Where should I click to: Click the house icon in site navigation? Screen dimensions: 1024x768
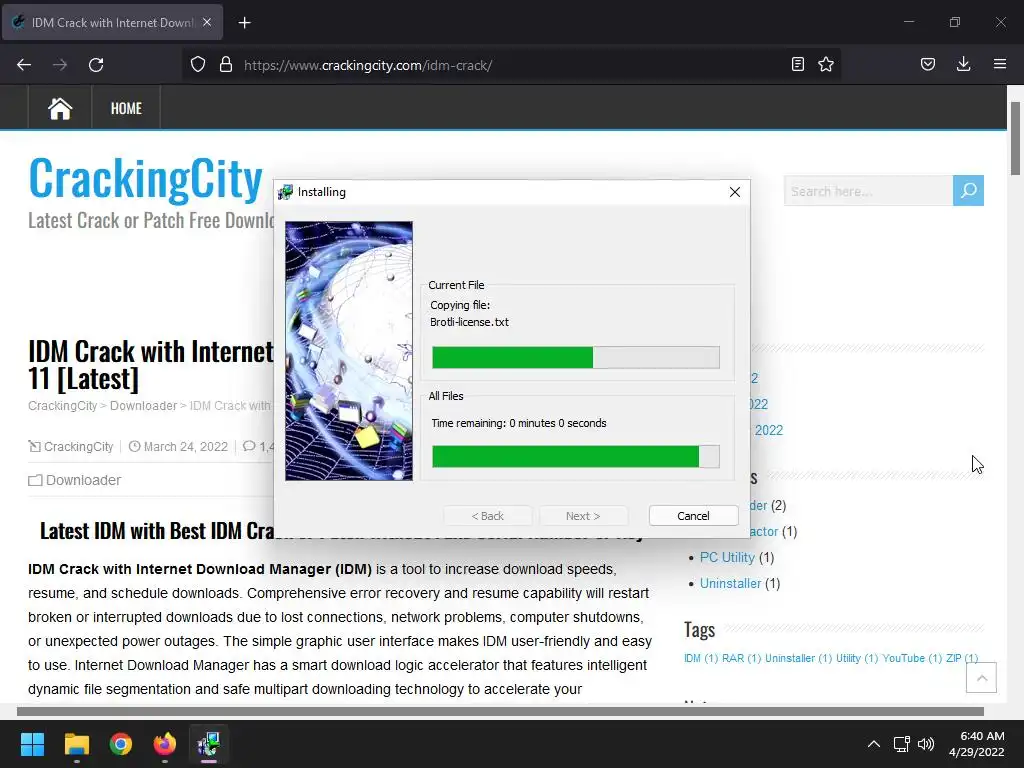pyautogui.click(x=60, y=108)
